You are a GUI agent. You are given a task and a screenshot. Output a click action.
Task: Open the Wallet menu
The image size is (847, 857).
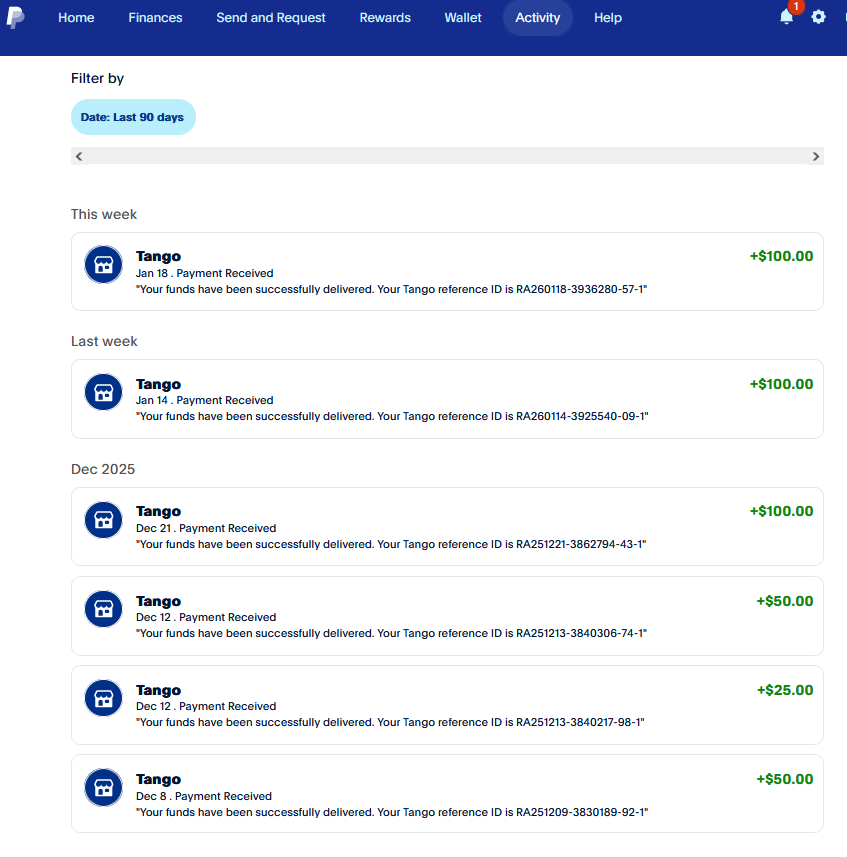pos(462,17)
